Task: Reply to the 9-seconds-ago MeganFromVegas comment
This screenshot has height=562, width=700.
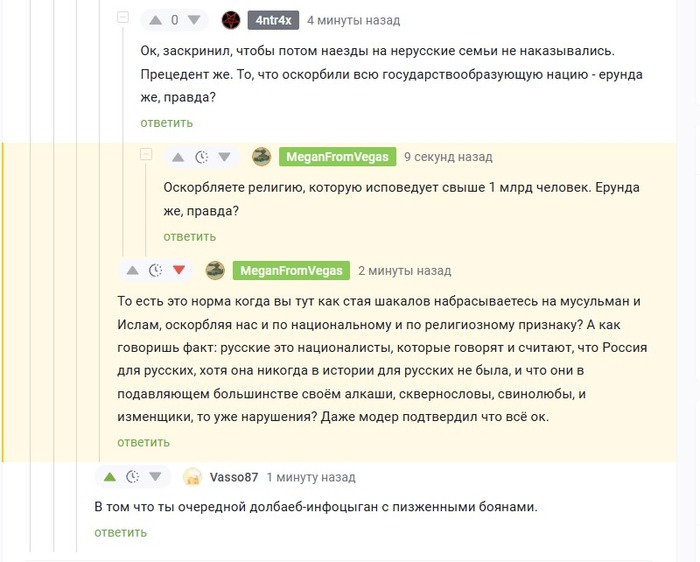Action: point(190,236)
